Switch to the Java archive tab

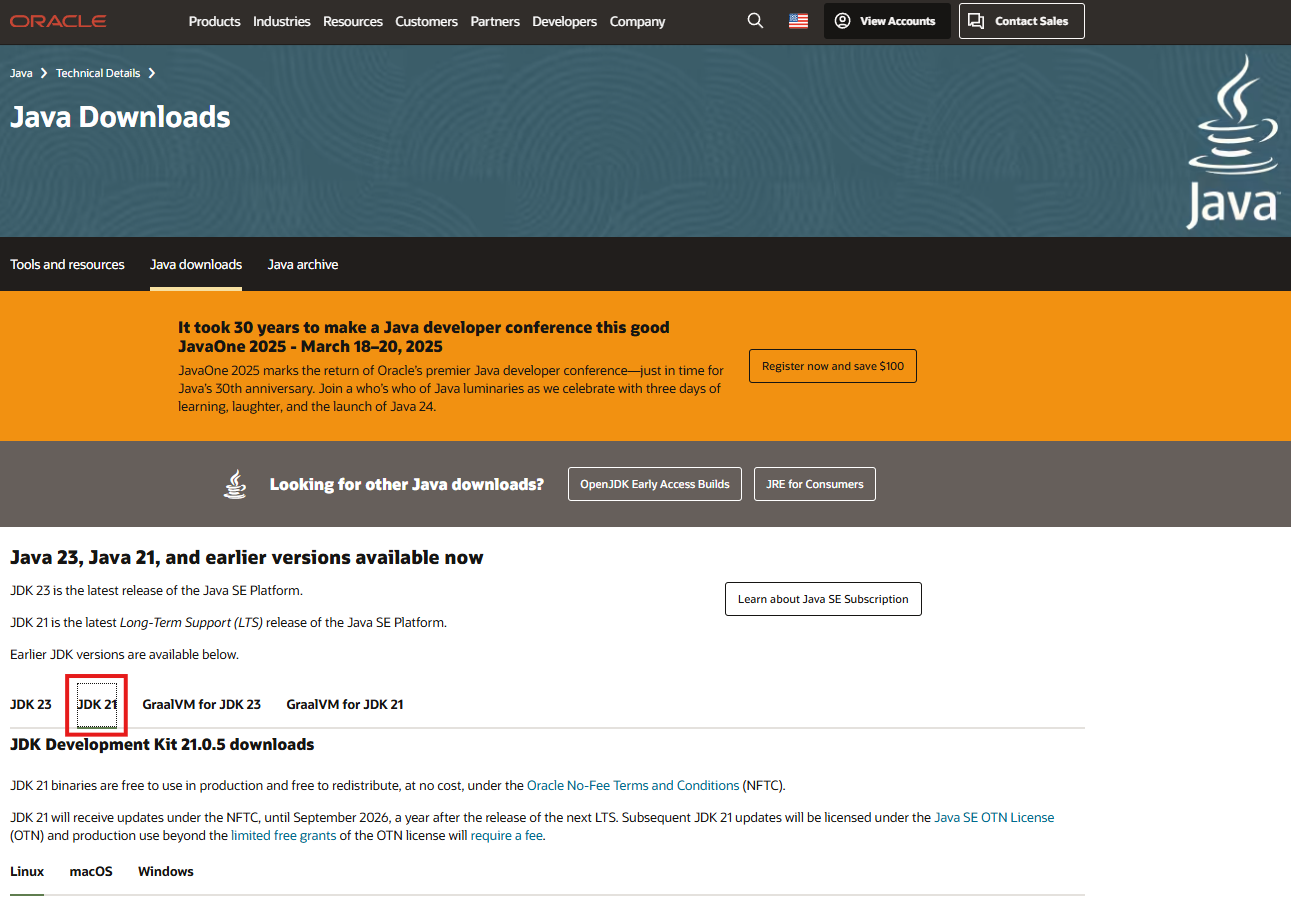coord(302,264)
